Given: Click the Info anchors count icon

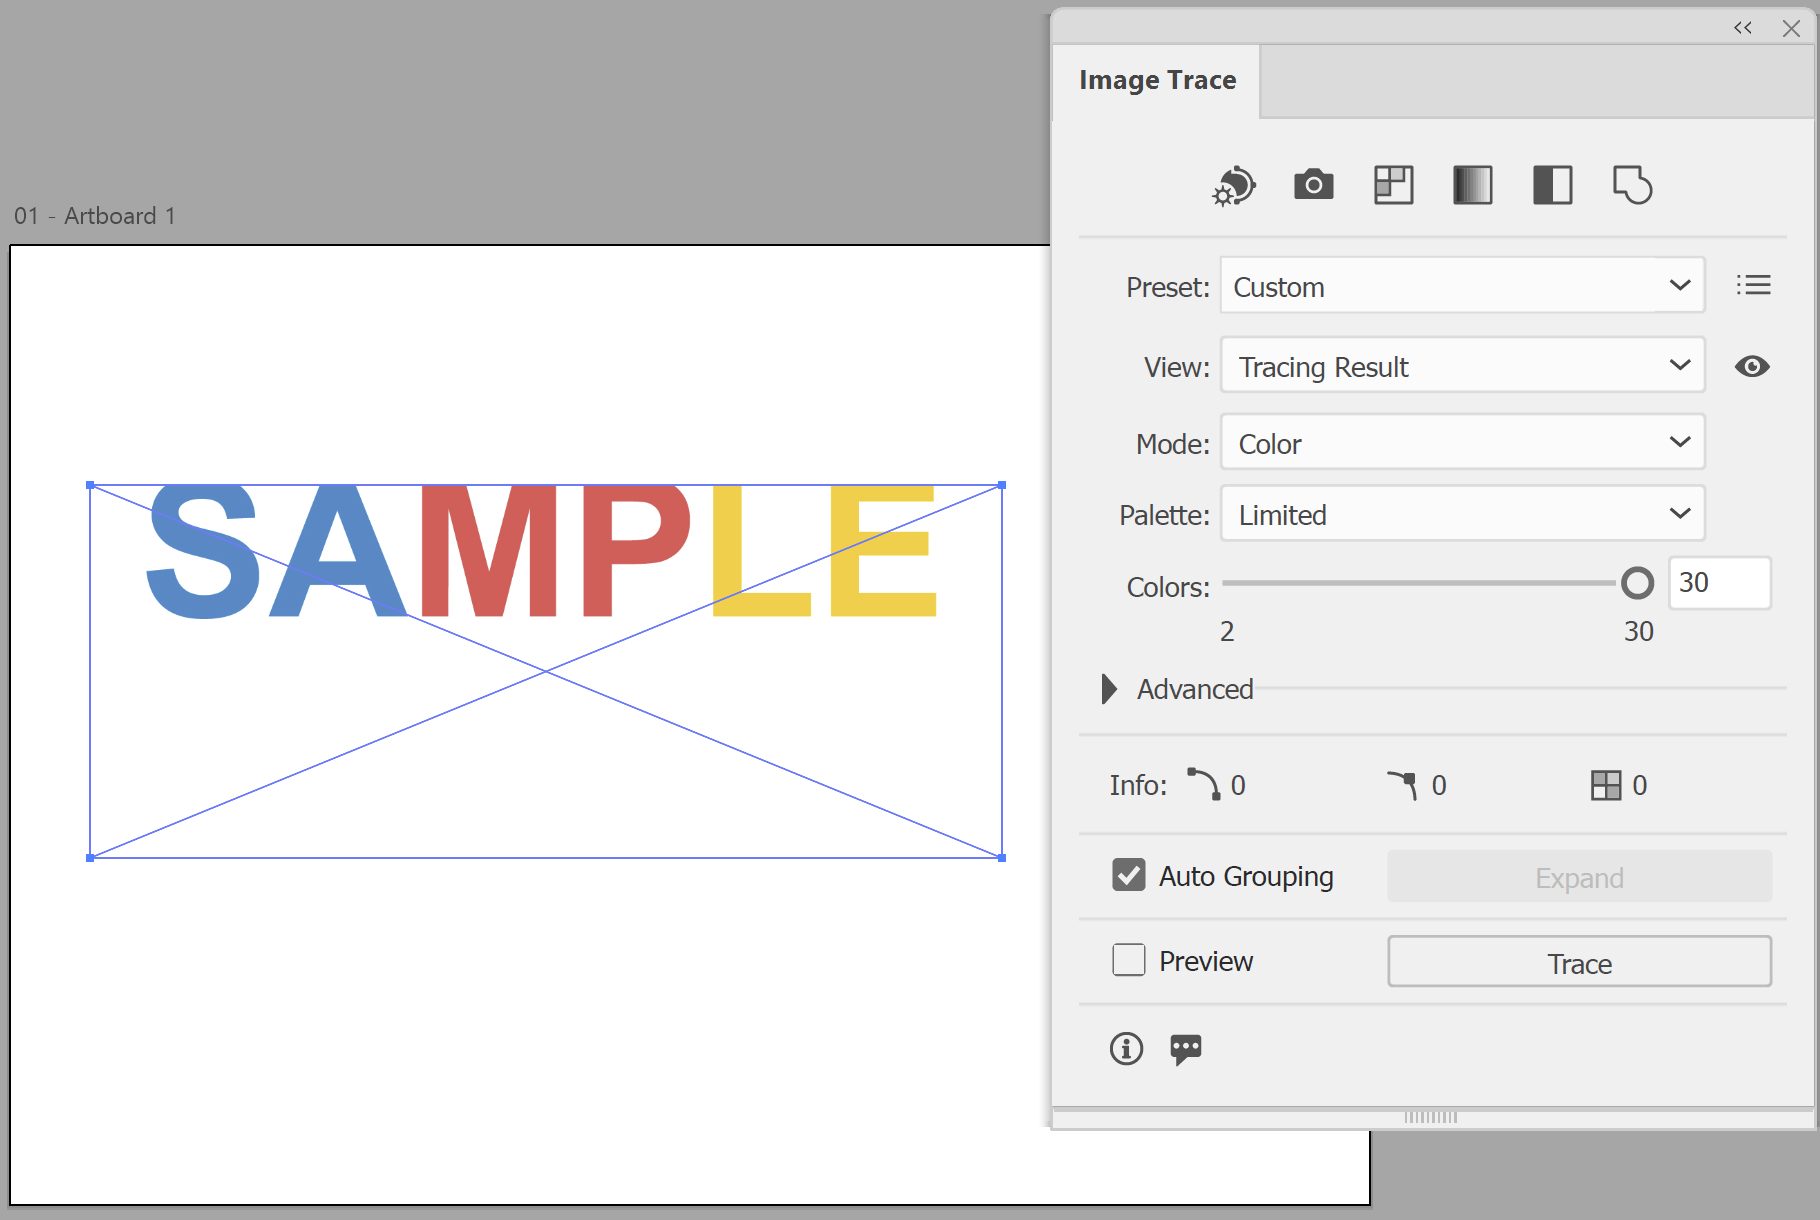Looking at the screenshot, I should pyautogui.click(x=1403, y=785).
